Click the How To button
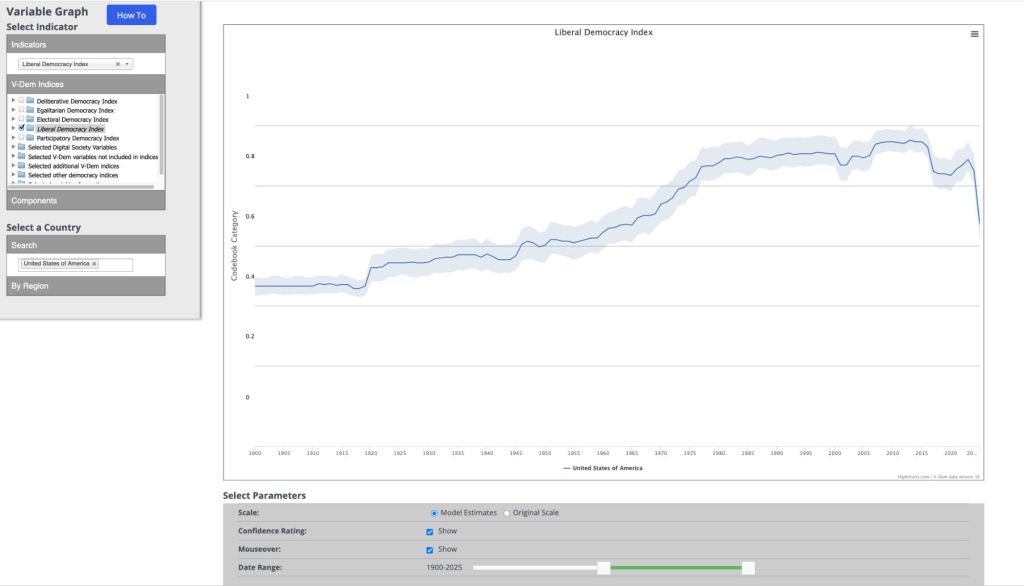Image resolution: width=1024 pixels, height=586 pixels. [x=131, y=15]
